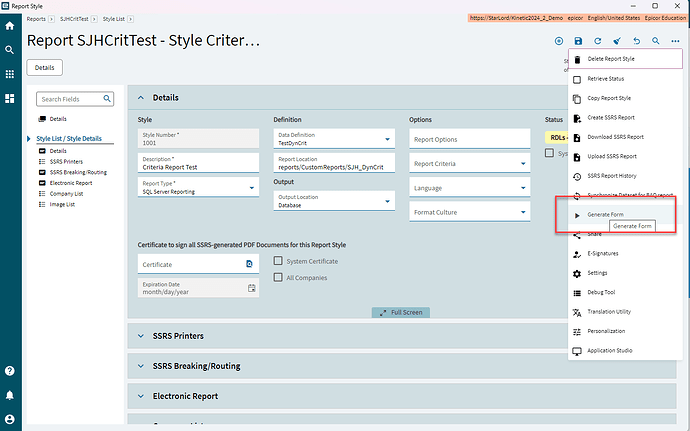Go to the Style List breadcrumb link
This screenshot has height=431, width=690.
point(114,19)
